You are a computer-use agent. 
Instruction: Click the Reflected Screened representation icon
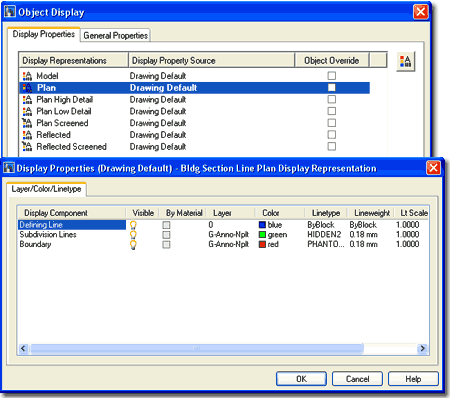(27, 146)
